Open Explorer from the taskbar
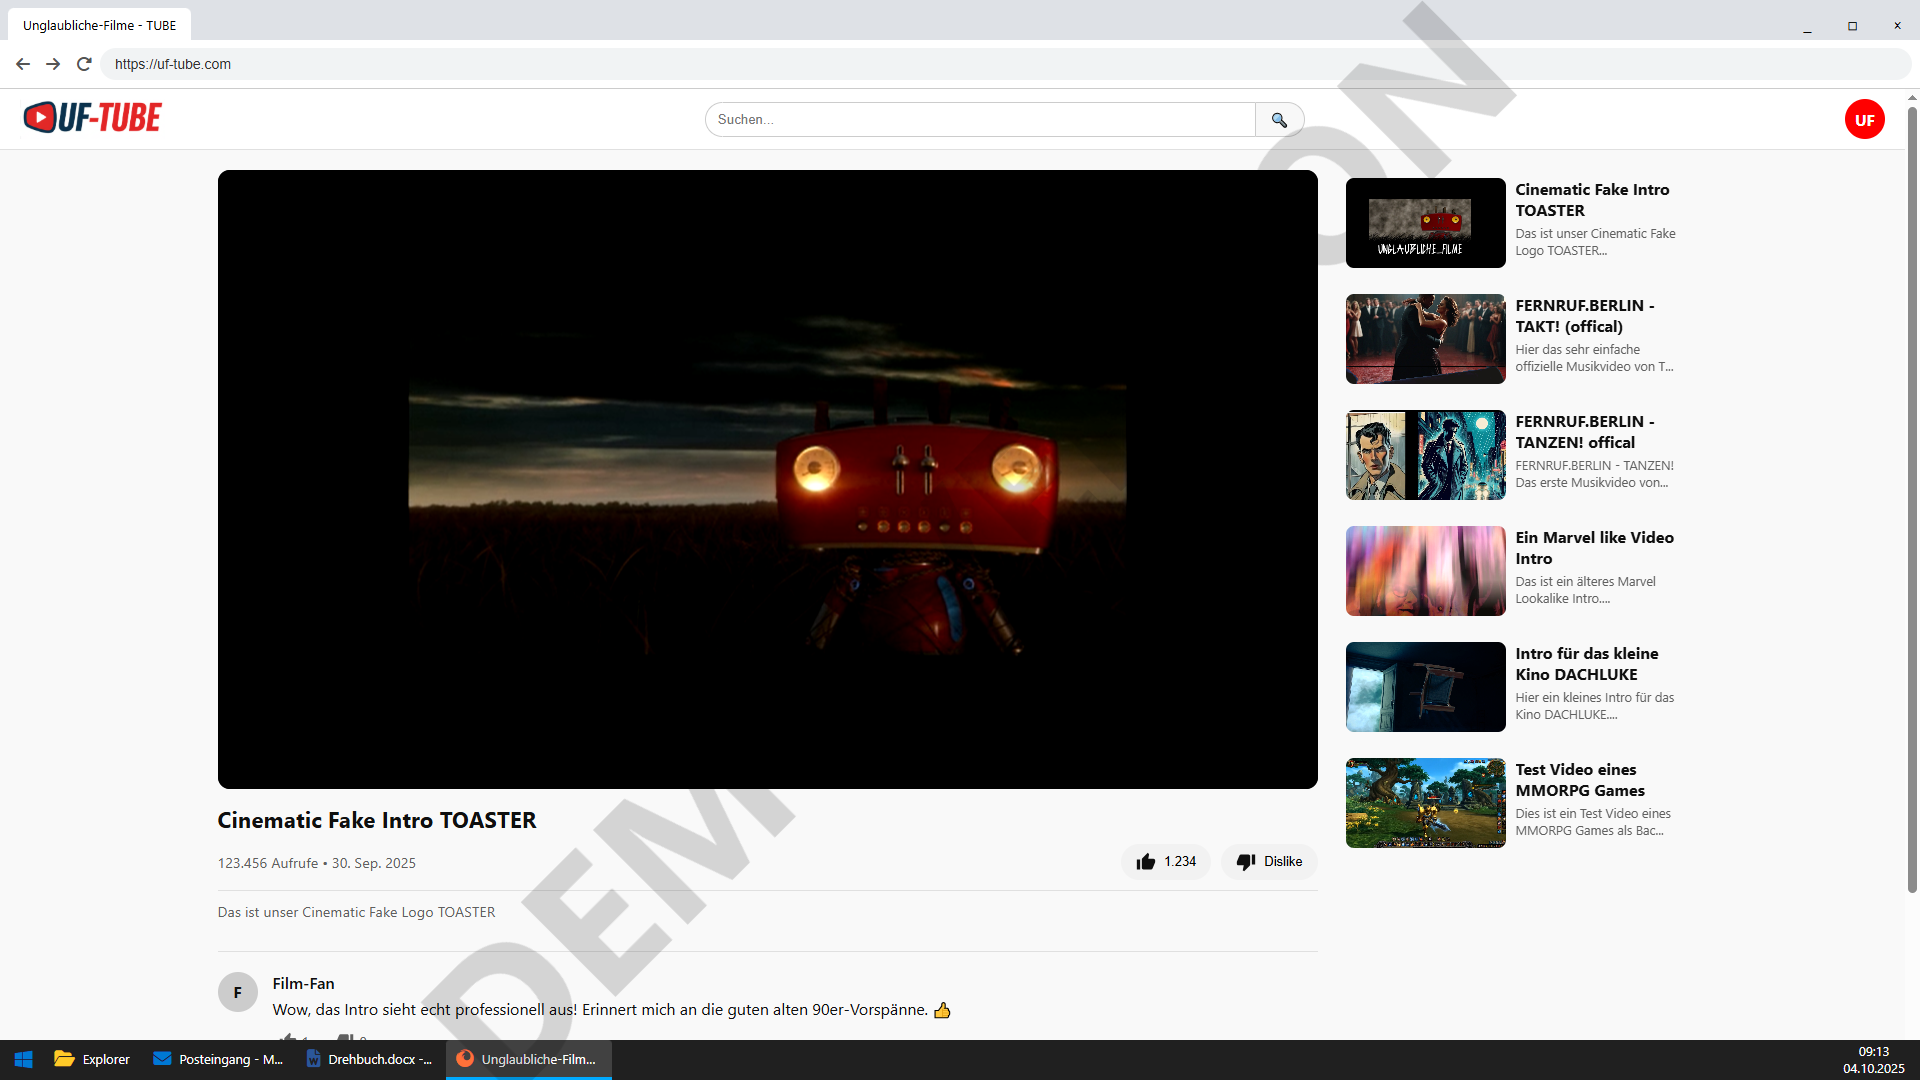 (91, 1059)
